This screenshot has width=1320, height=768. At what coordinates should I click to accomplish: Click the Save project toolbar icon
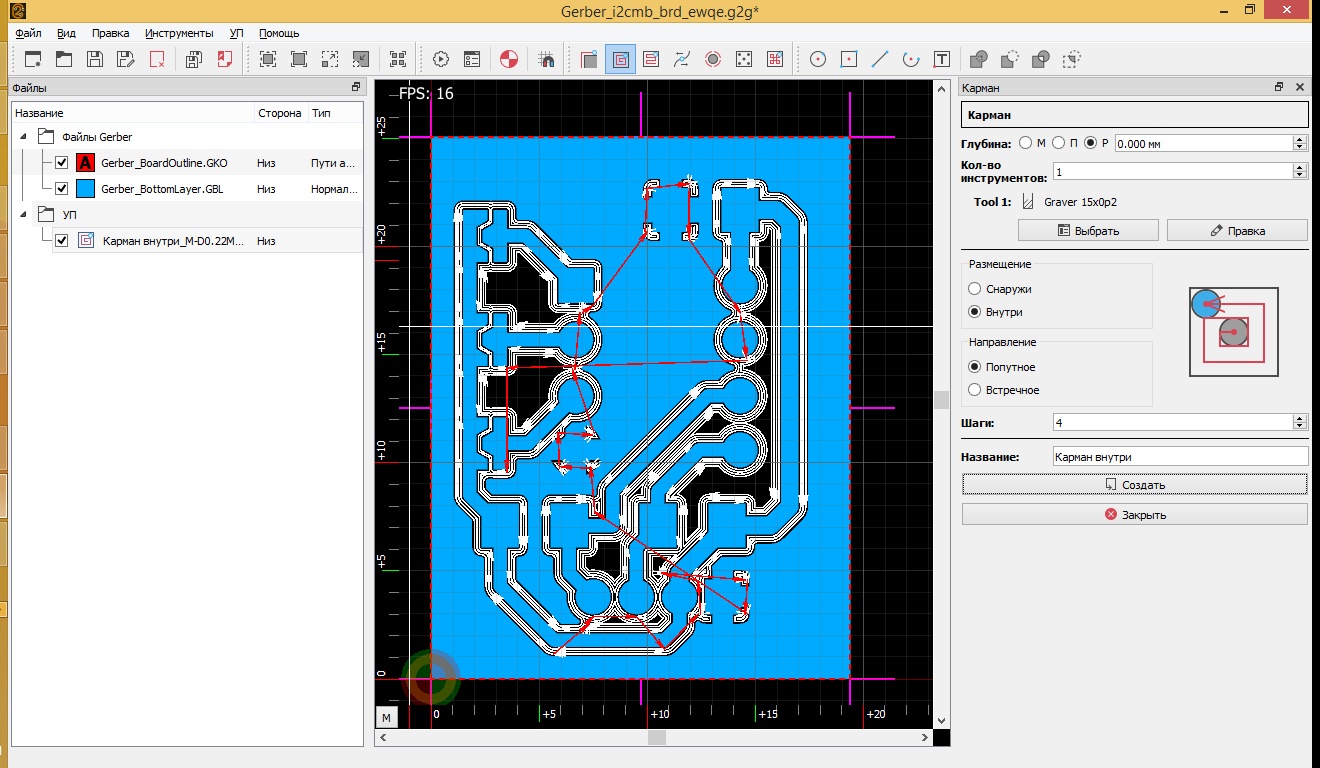click(x=95, y=59)
